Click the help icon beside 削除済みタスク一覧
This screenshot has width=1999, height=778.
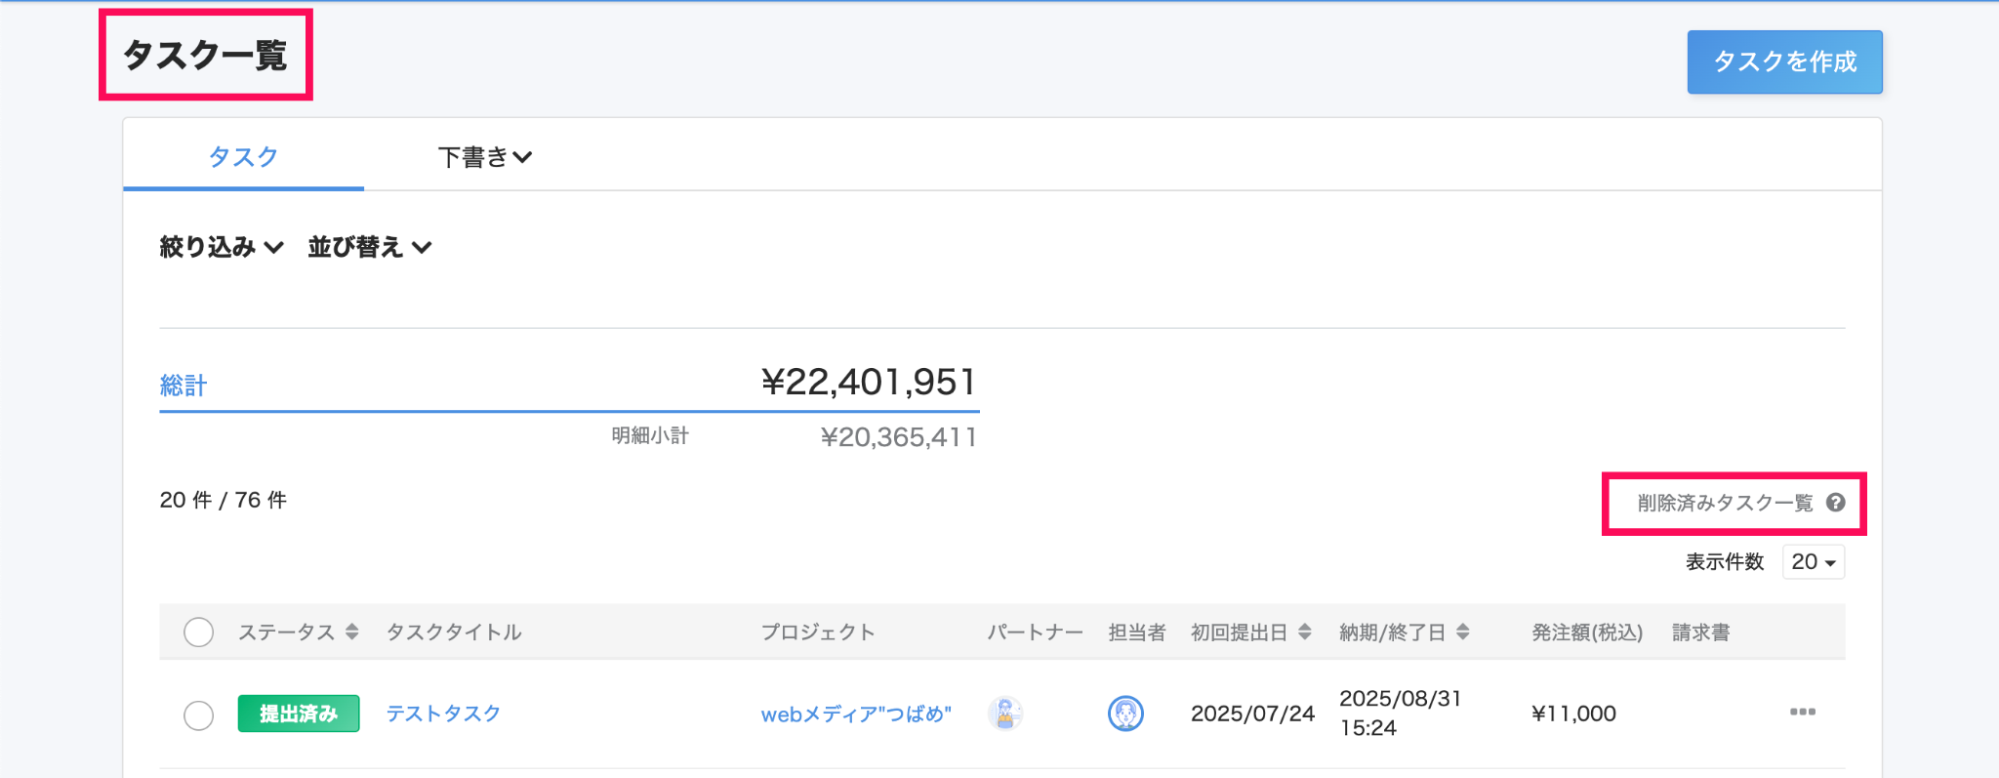(x=1835, y=503)
